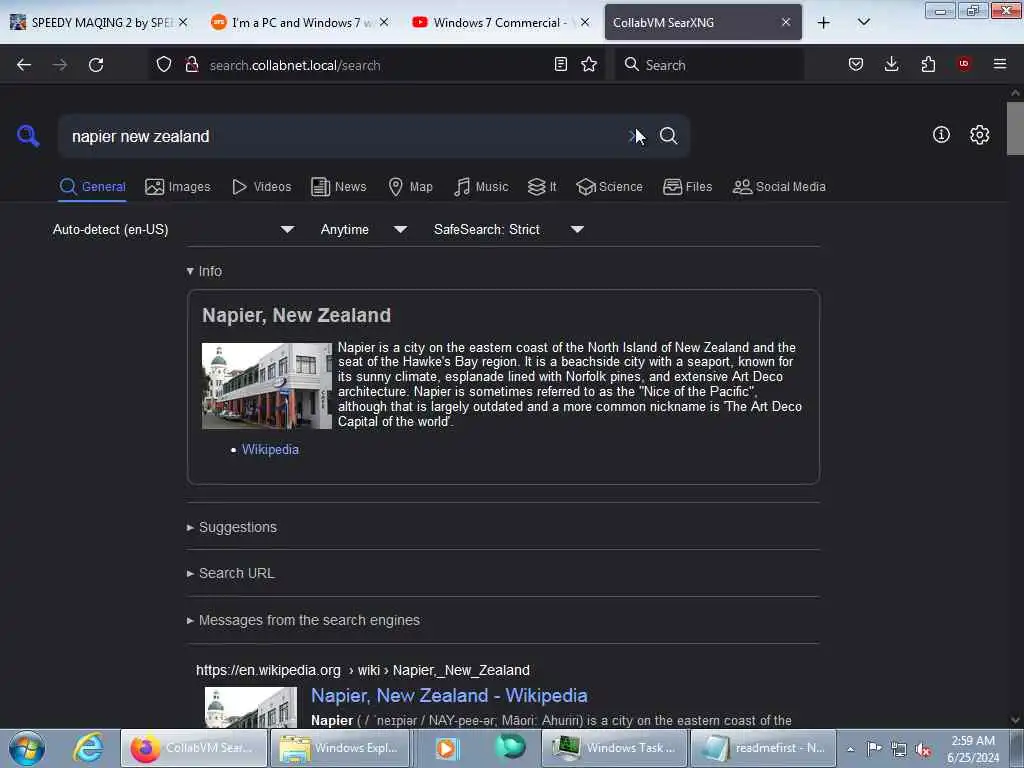
Task: Reload the current page
Action: tap(96, 65)
